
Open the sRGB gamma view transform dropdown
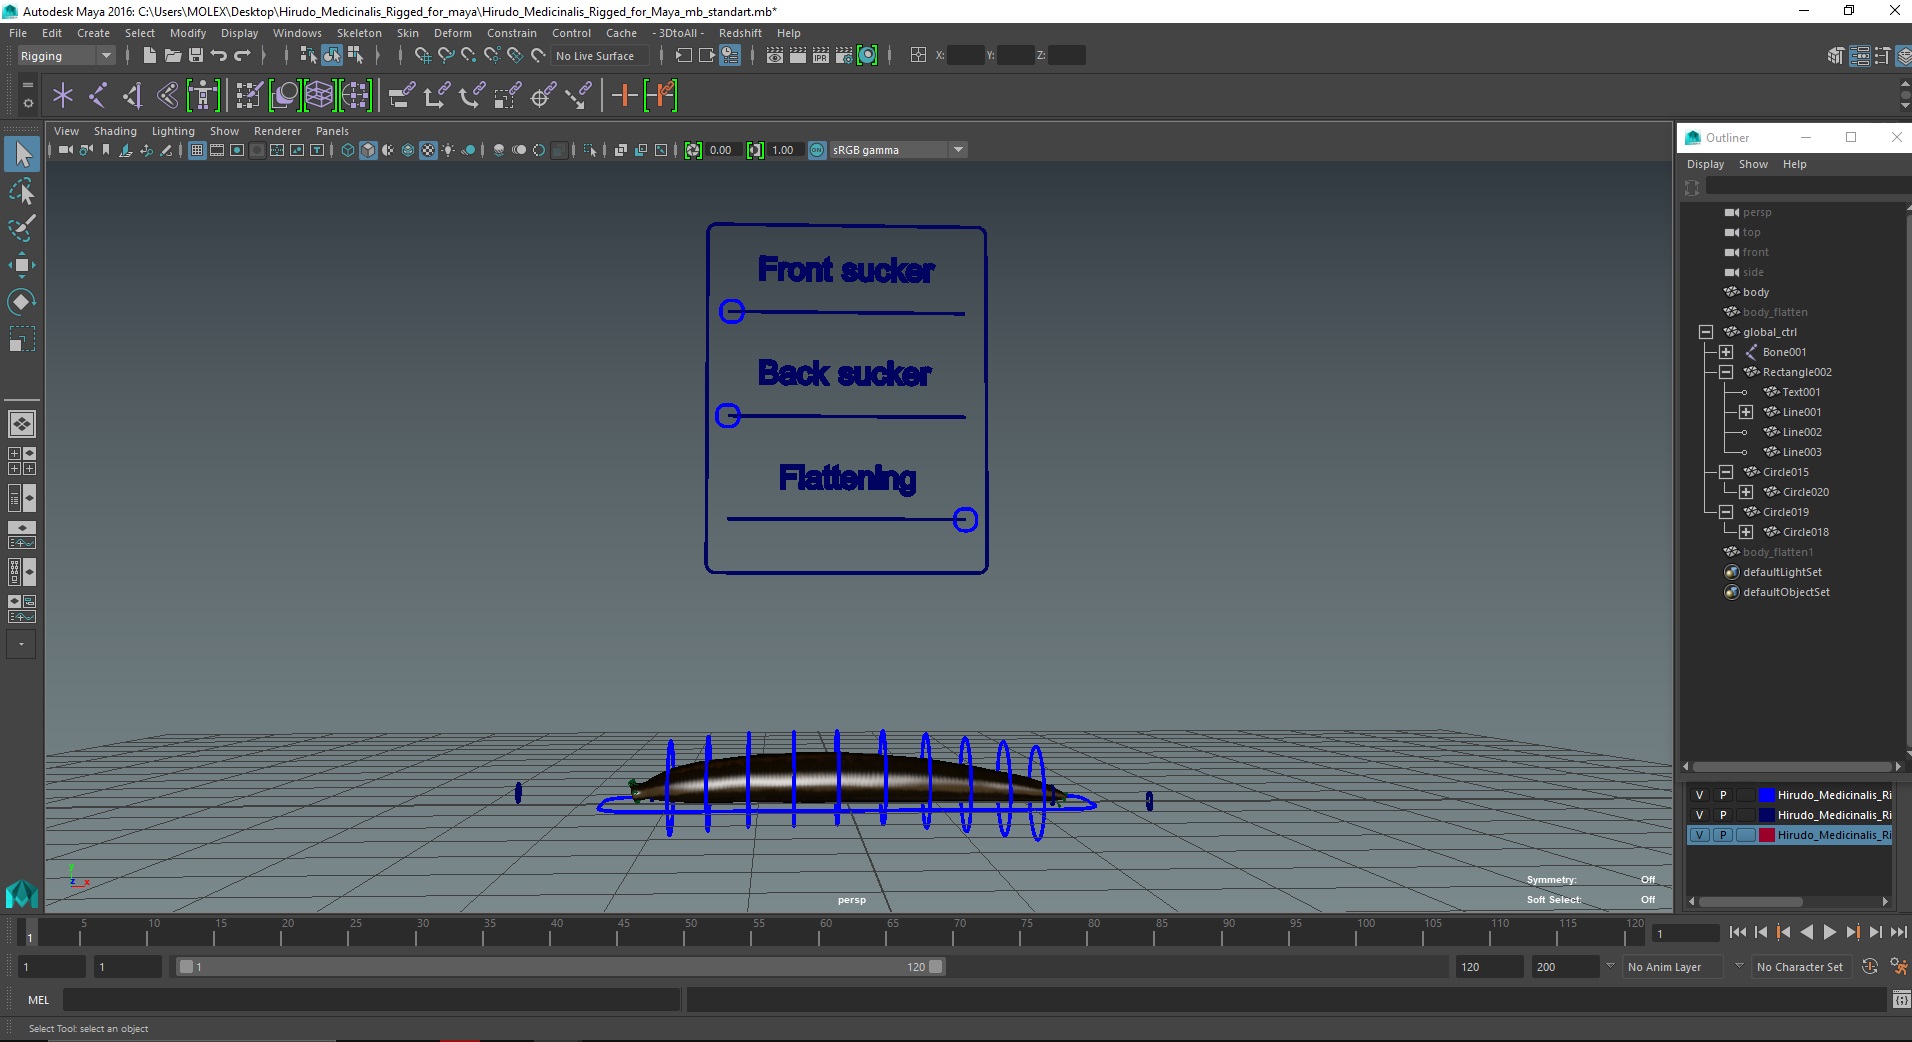tap(898, 150)
